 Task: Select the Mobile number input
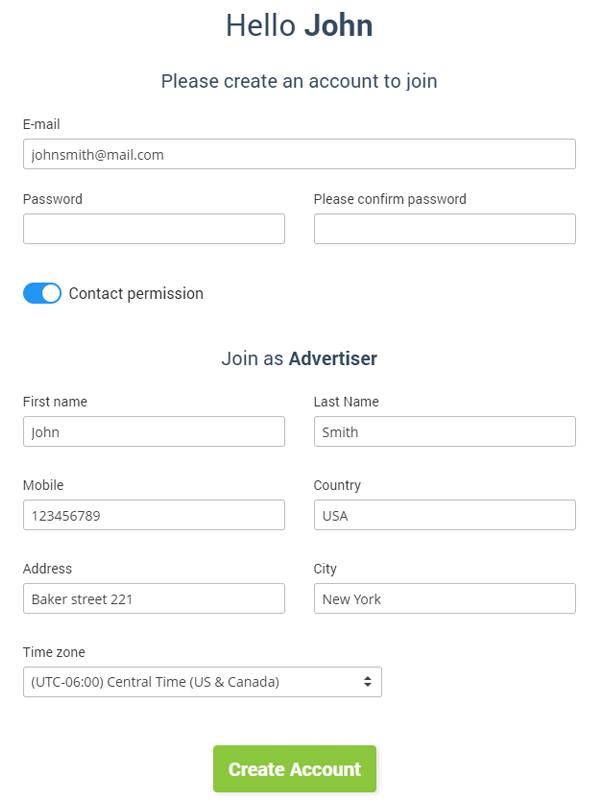click(x=154, y=515)
